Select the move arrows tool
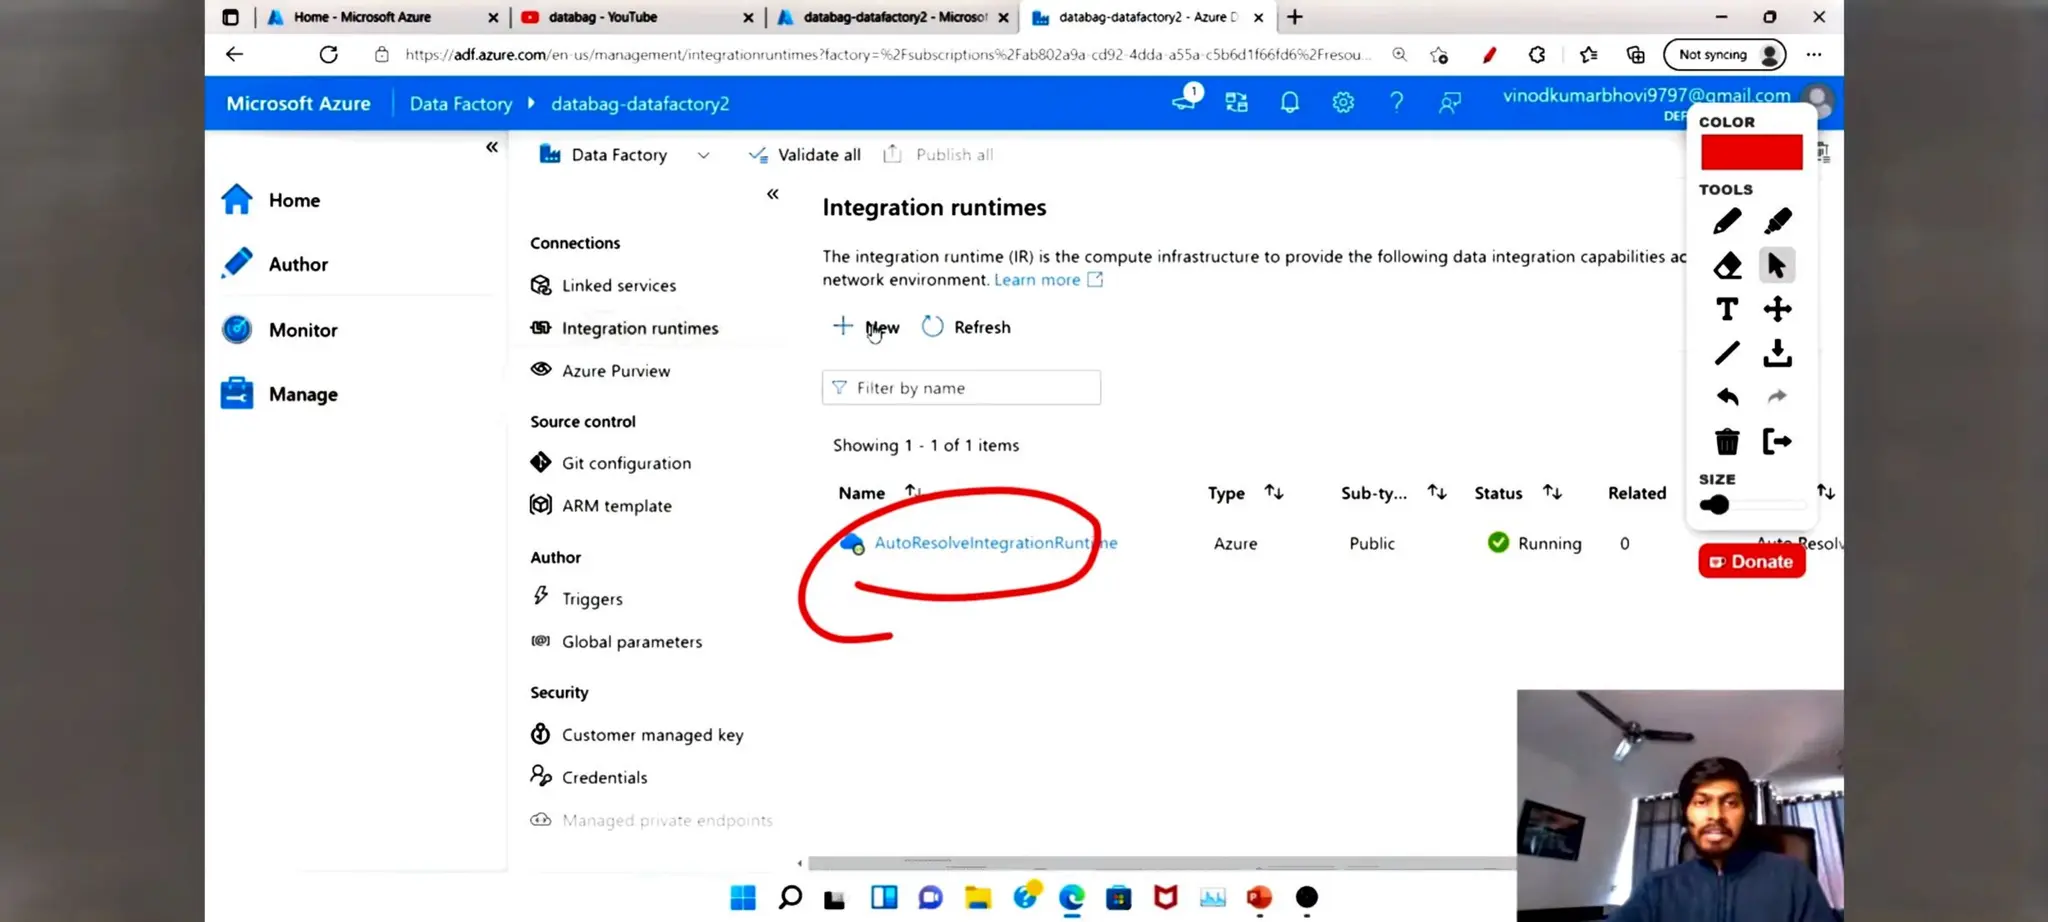This screenshot has width=2048, height=922. (1777, 309)
